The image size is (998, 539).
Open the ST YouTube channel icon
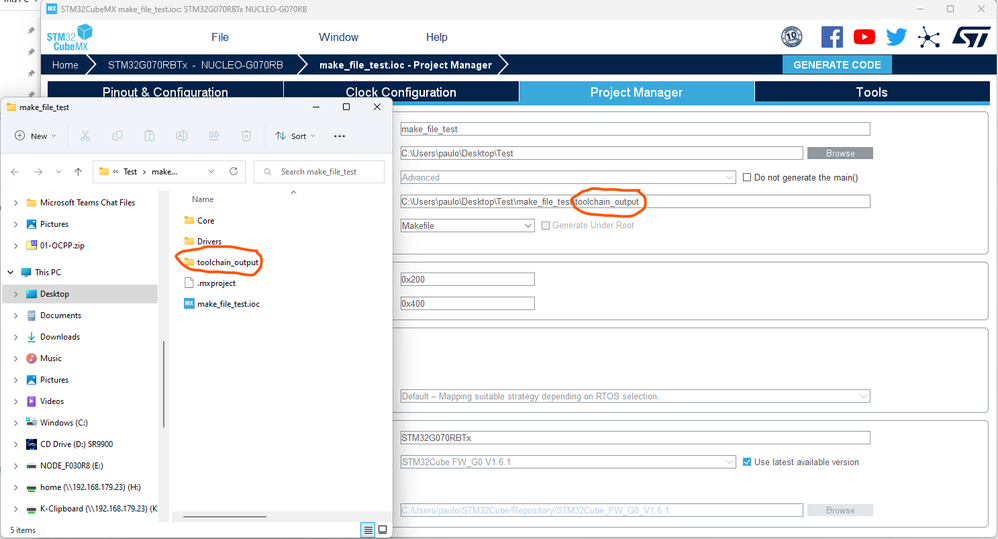(x=864, y=37)
